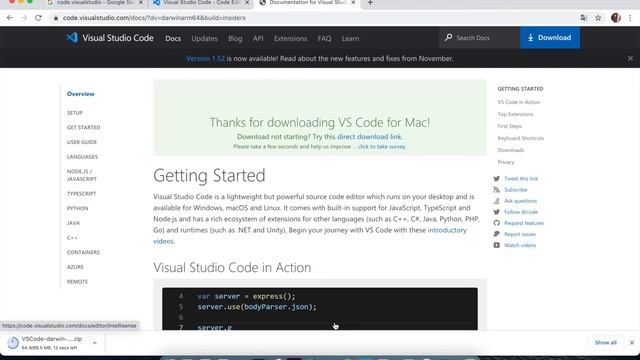Click RSS icon beside Subscribe
This screenshot has width=640, height=360.
[x=496, y=190]
